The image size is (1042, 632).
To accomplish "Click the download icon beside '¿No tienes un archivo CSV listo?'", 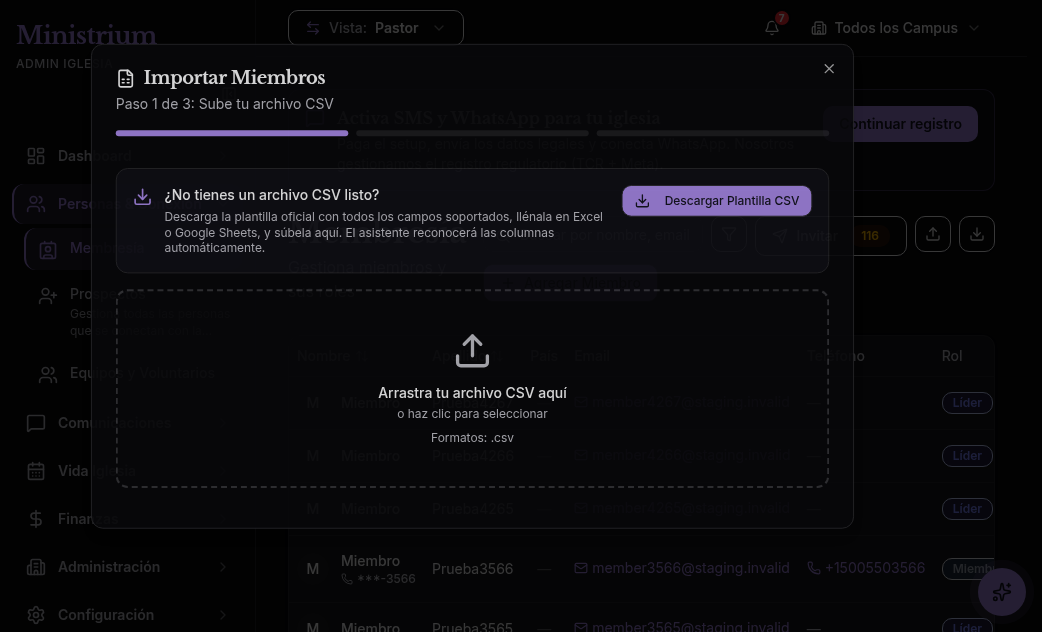I will pyautogui.click(x=142, y=197).
